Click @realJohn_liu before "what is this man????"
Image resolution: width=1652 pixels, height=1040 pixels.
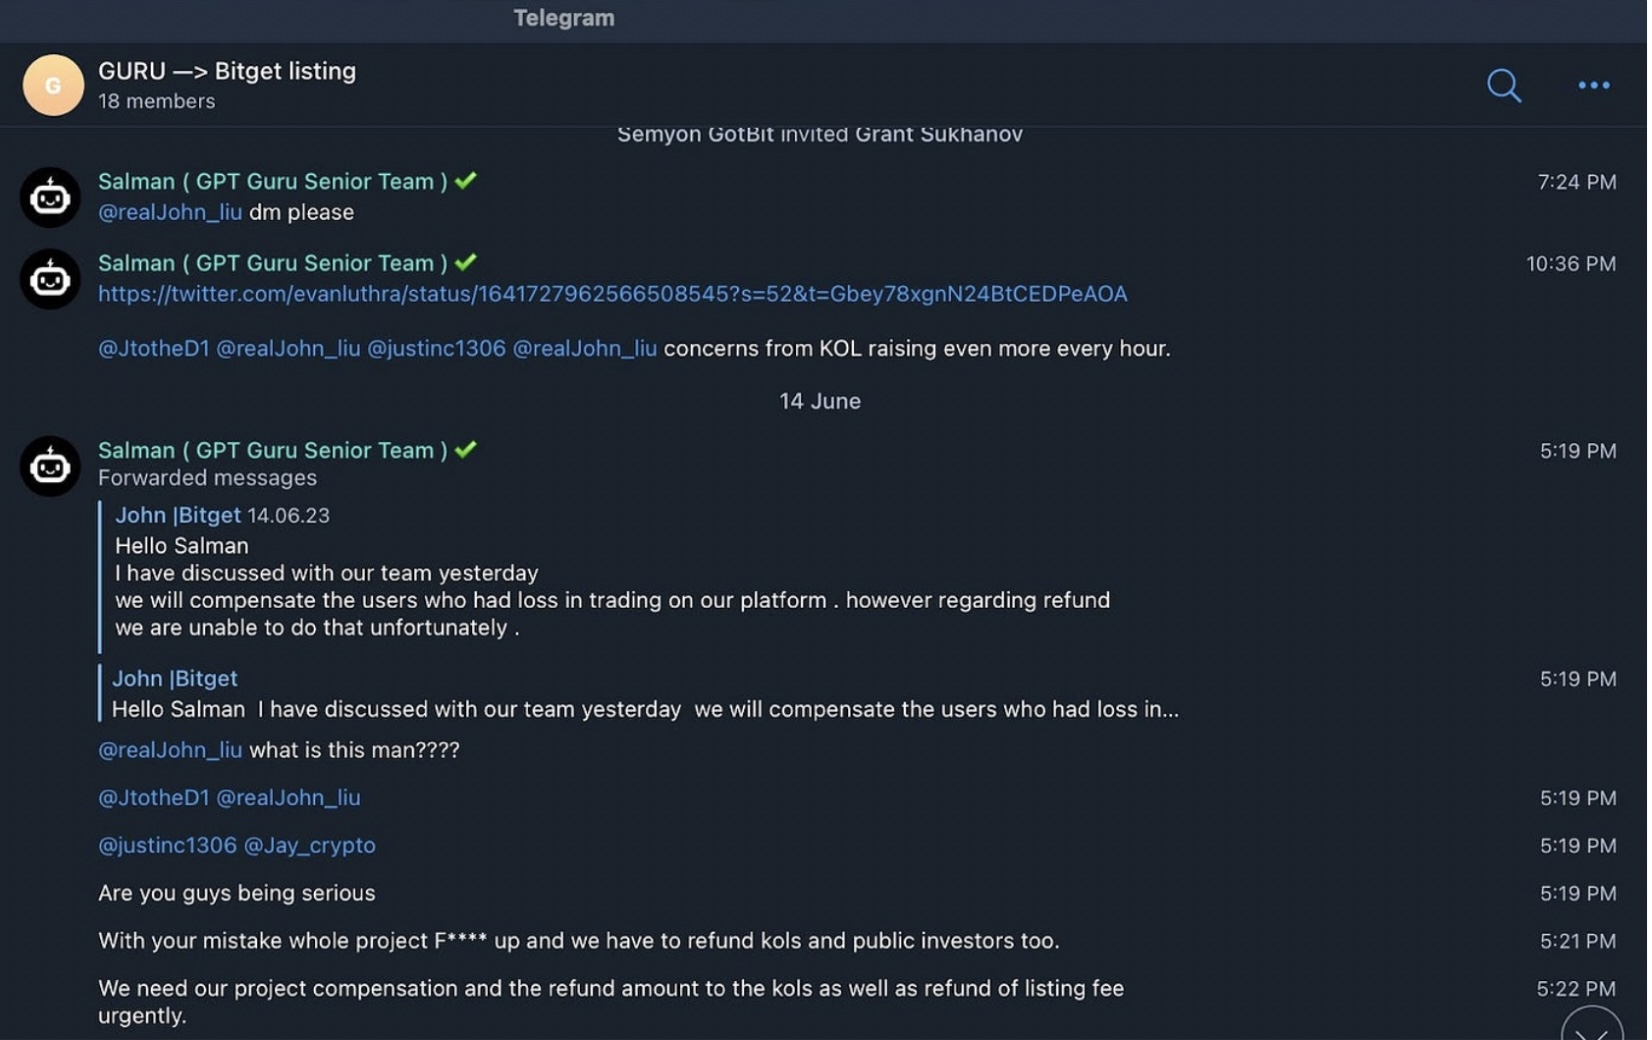[170, 750]
